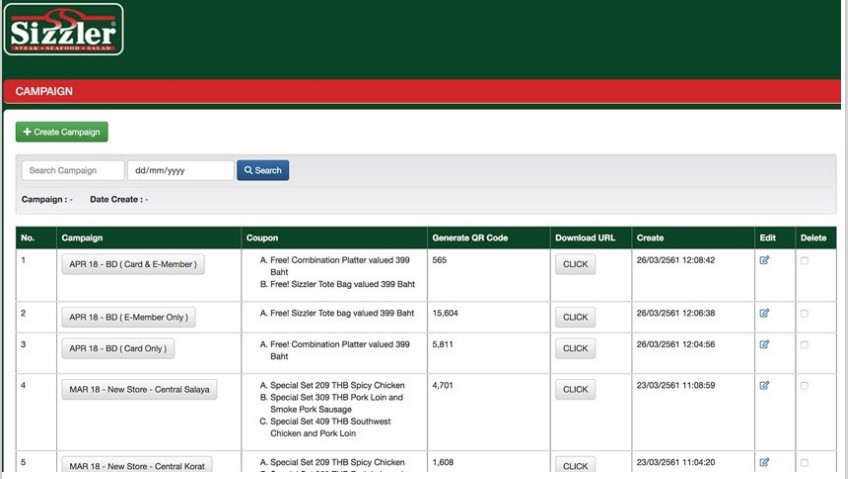The height and width of the screenshot is (479, 848).
Task: Click create date 26/03/2561 12:06:38
Action: 675,313
